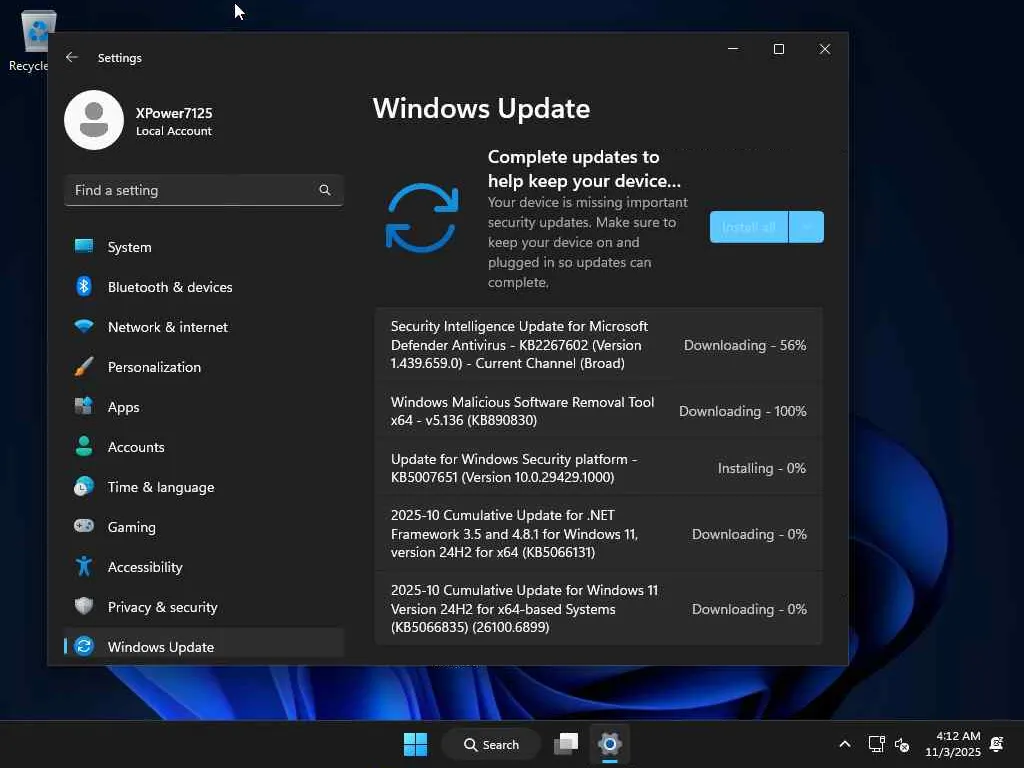
Task: Click the Privacy & security shield icon
Action: (x=84, y=606)
